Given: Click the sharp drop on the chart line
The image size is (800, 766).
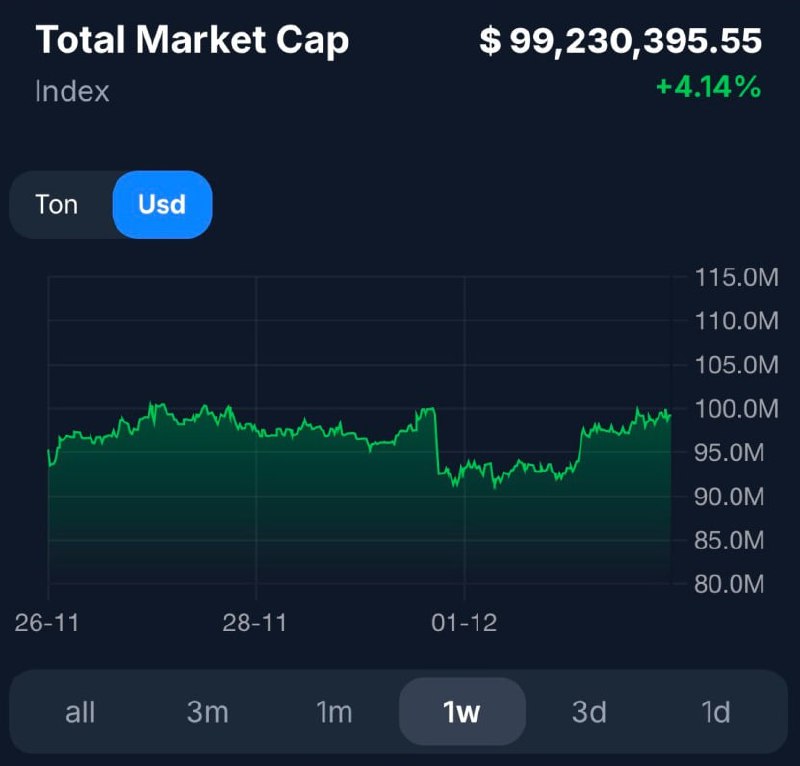Looking at the screenshot, I should coord(438,440).
